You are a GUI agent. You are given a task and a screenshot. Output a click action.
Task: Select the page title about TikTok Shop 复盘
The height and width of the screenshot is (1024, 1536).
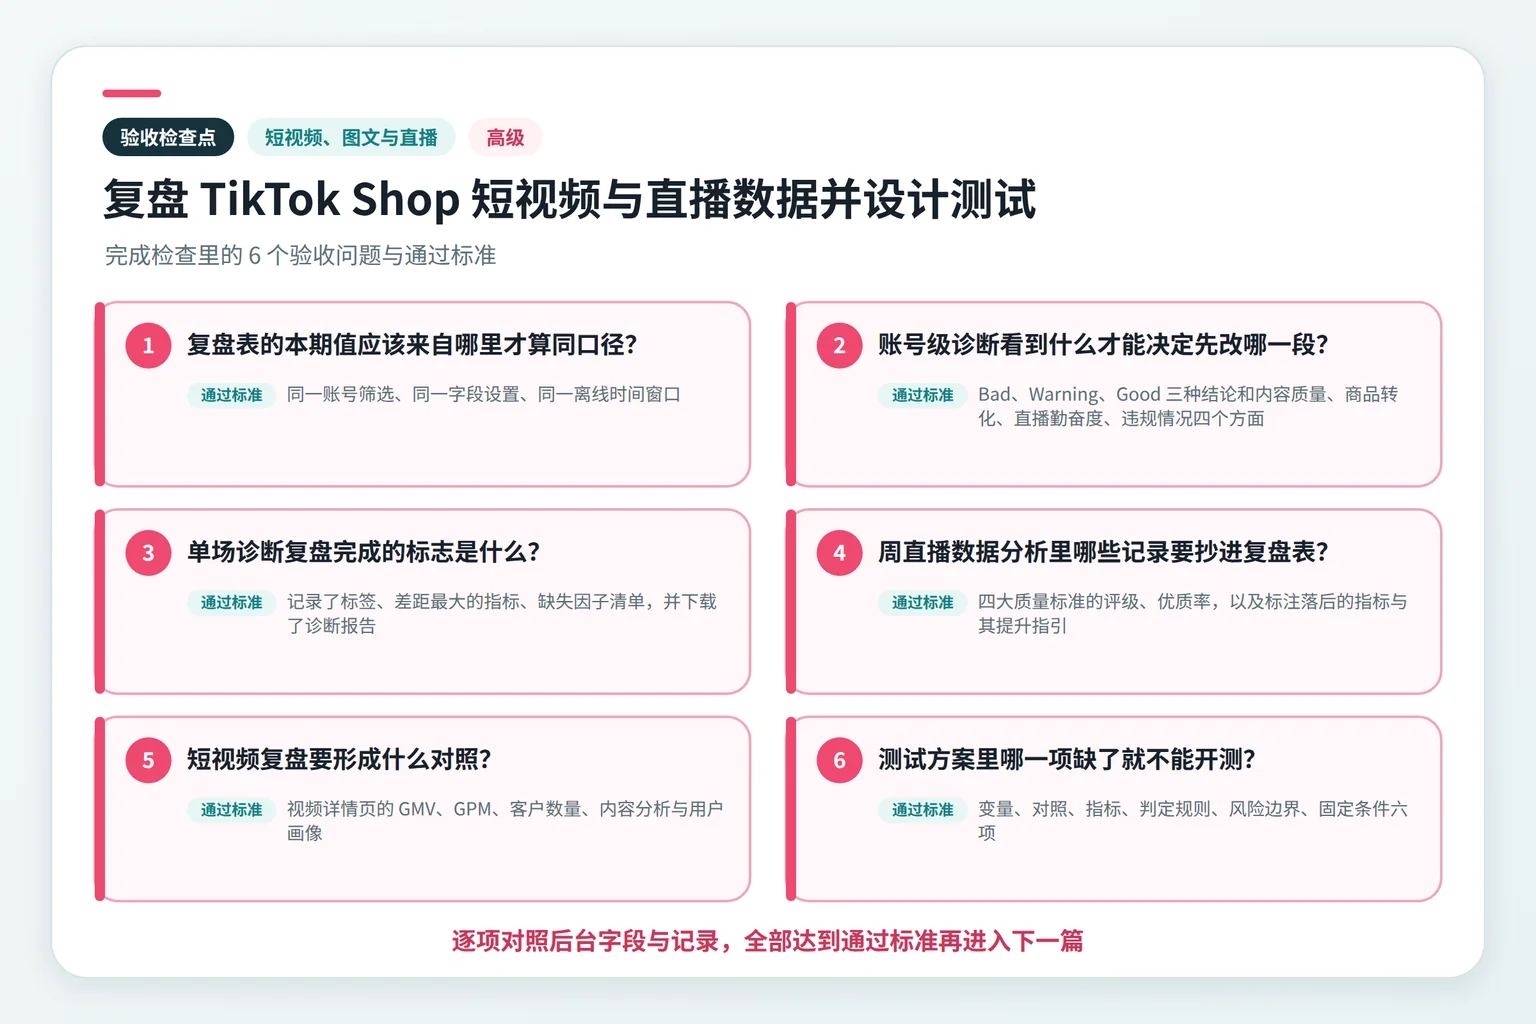[x=569, y=199]
